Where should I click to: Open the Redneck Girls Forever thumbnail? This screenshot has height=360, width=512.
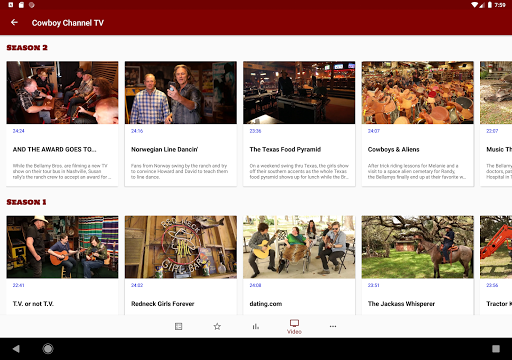point(181,247)
